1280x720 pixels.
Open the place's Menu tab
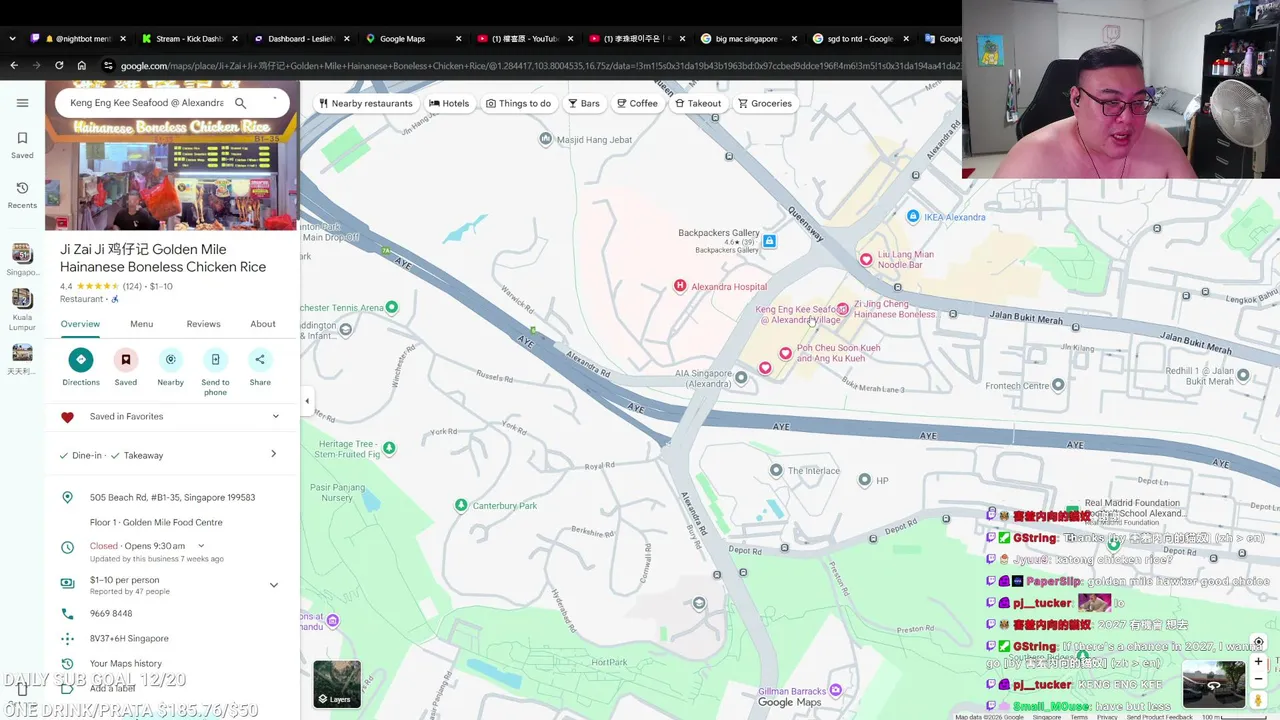pyautogui.click(x=142, y=324)
